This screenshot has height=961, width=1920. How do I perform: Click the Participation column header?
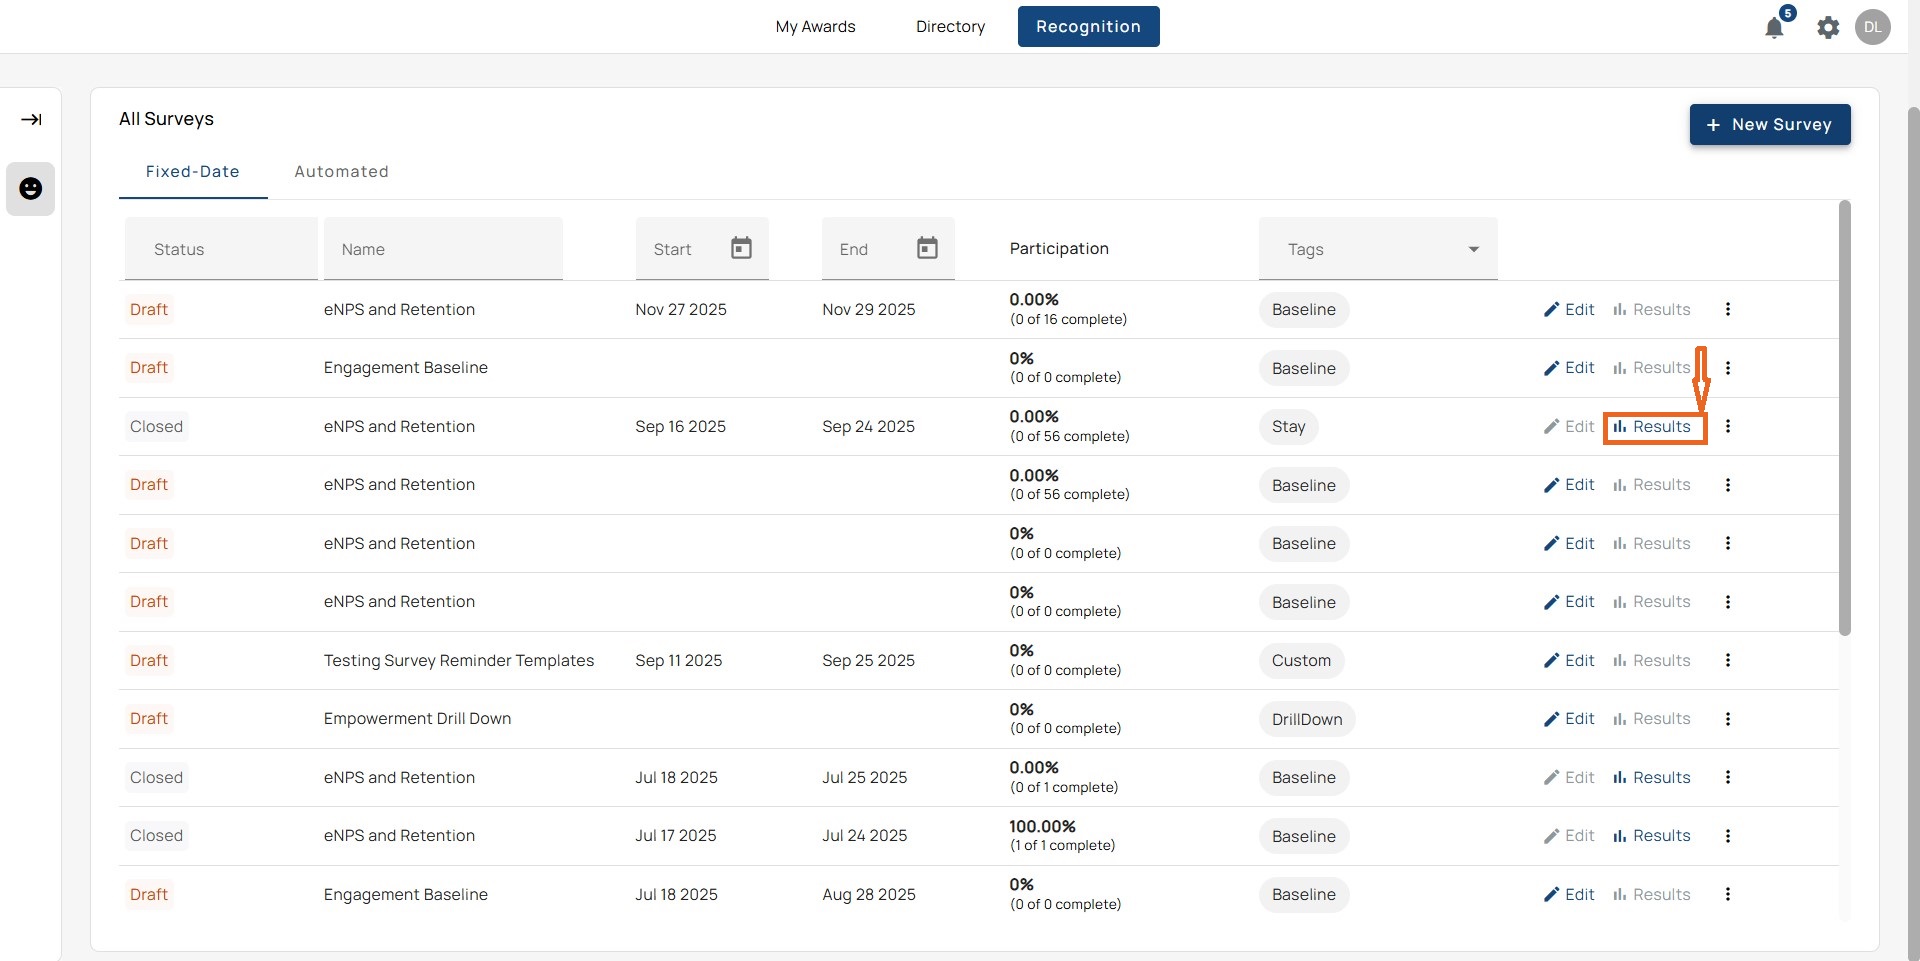tap(1059, 248)
